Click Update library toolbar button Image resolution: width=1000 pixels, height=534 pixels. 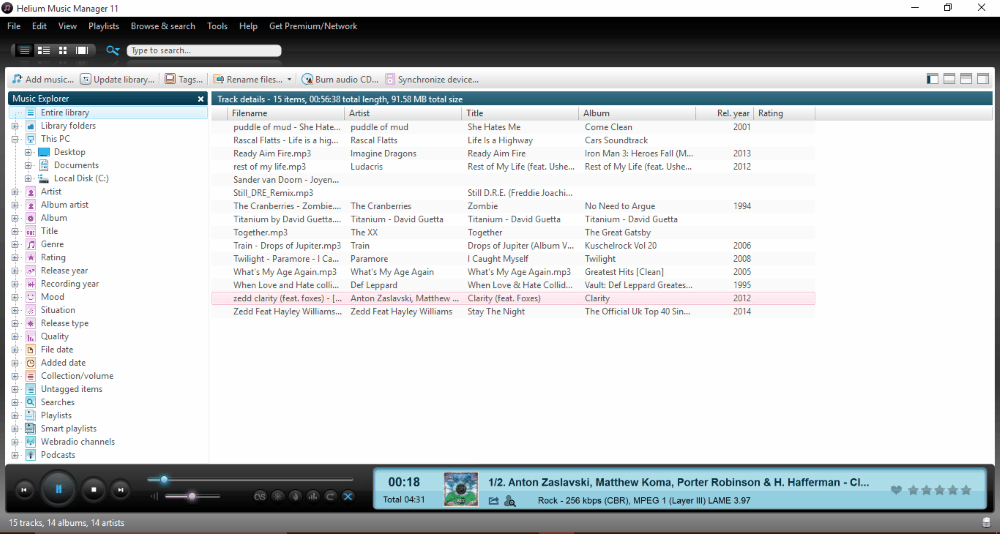(x=117, y=80)
